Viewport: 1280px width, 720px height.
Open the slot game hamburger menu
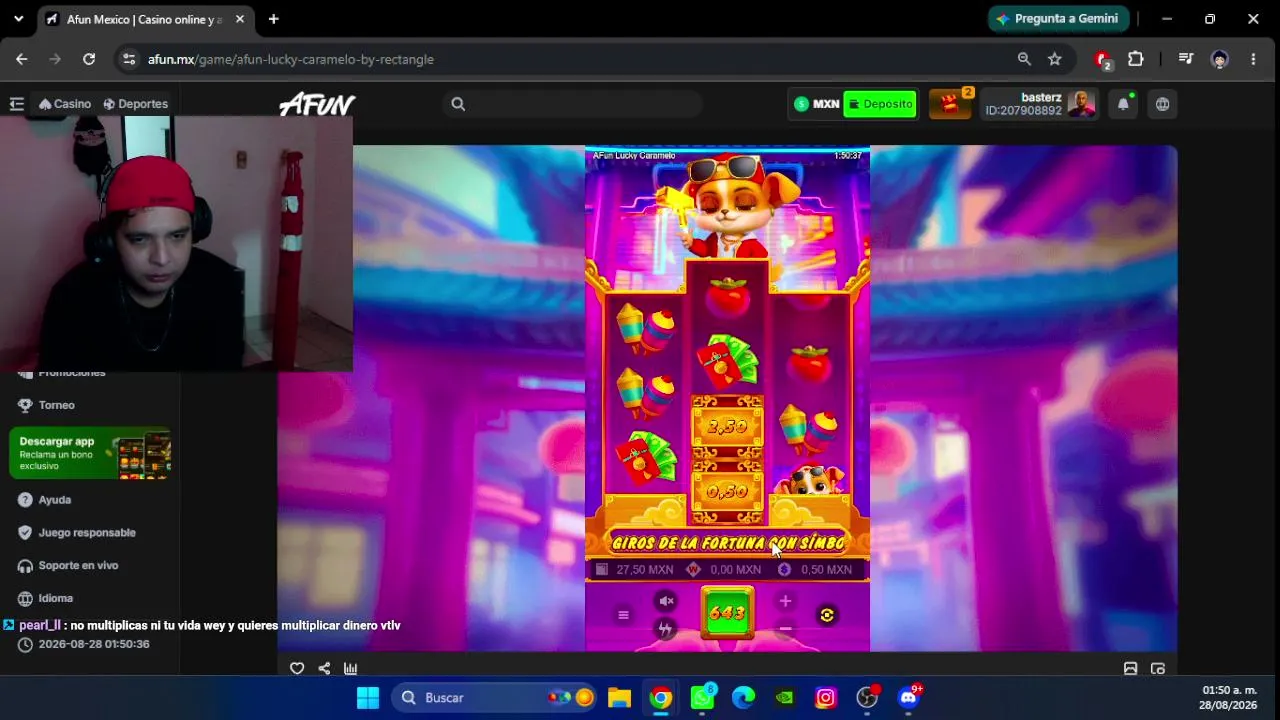point(623,615)
